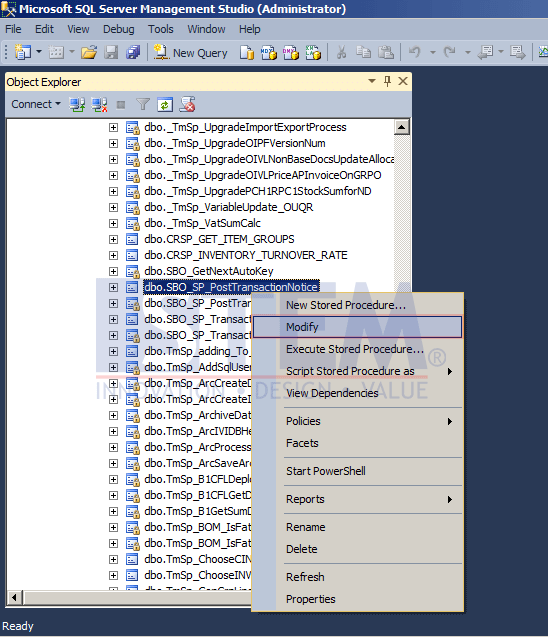Image resolution: width=548 pixels, height=637 pixels.
Task: Open the Object Explorer window position dropdown
Action: point(372,81)
